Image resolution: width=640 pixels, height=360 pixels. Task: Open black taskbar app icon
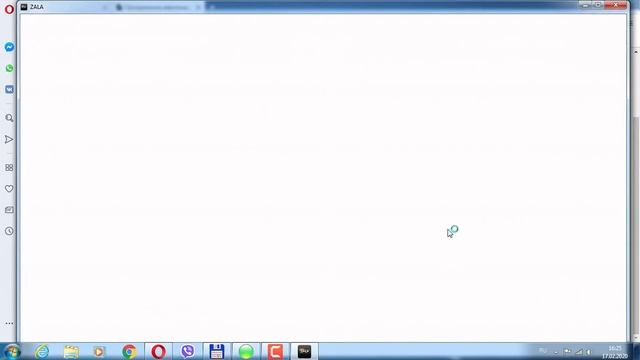point(304,351)
